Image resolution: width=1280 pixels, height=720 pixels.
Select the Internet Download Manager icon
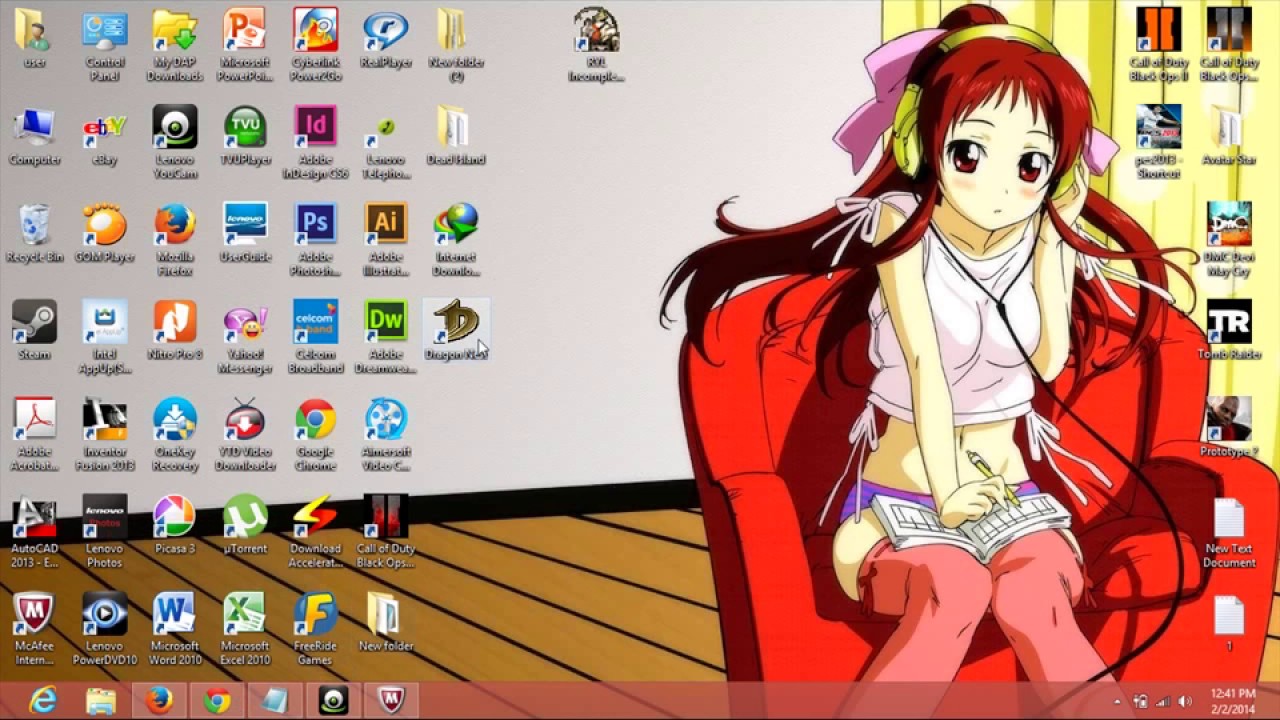pos(456,240)
